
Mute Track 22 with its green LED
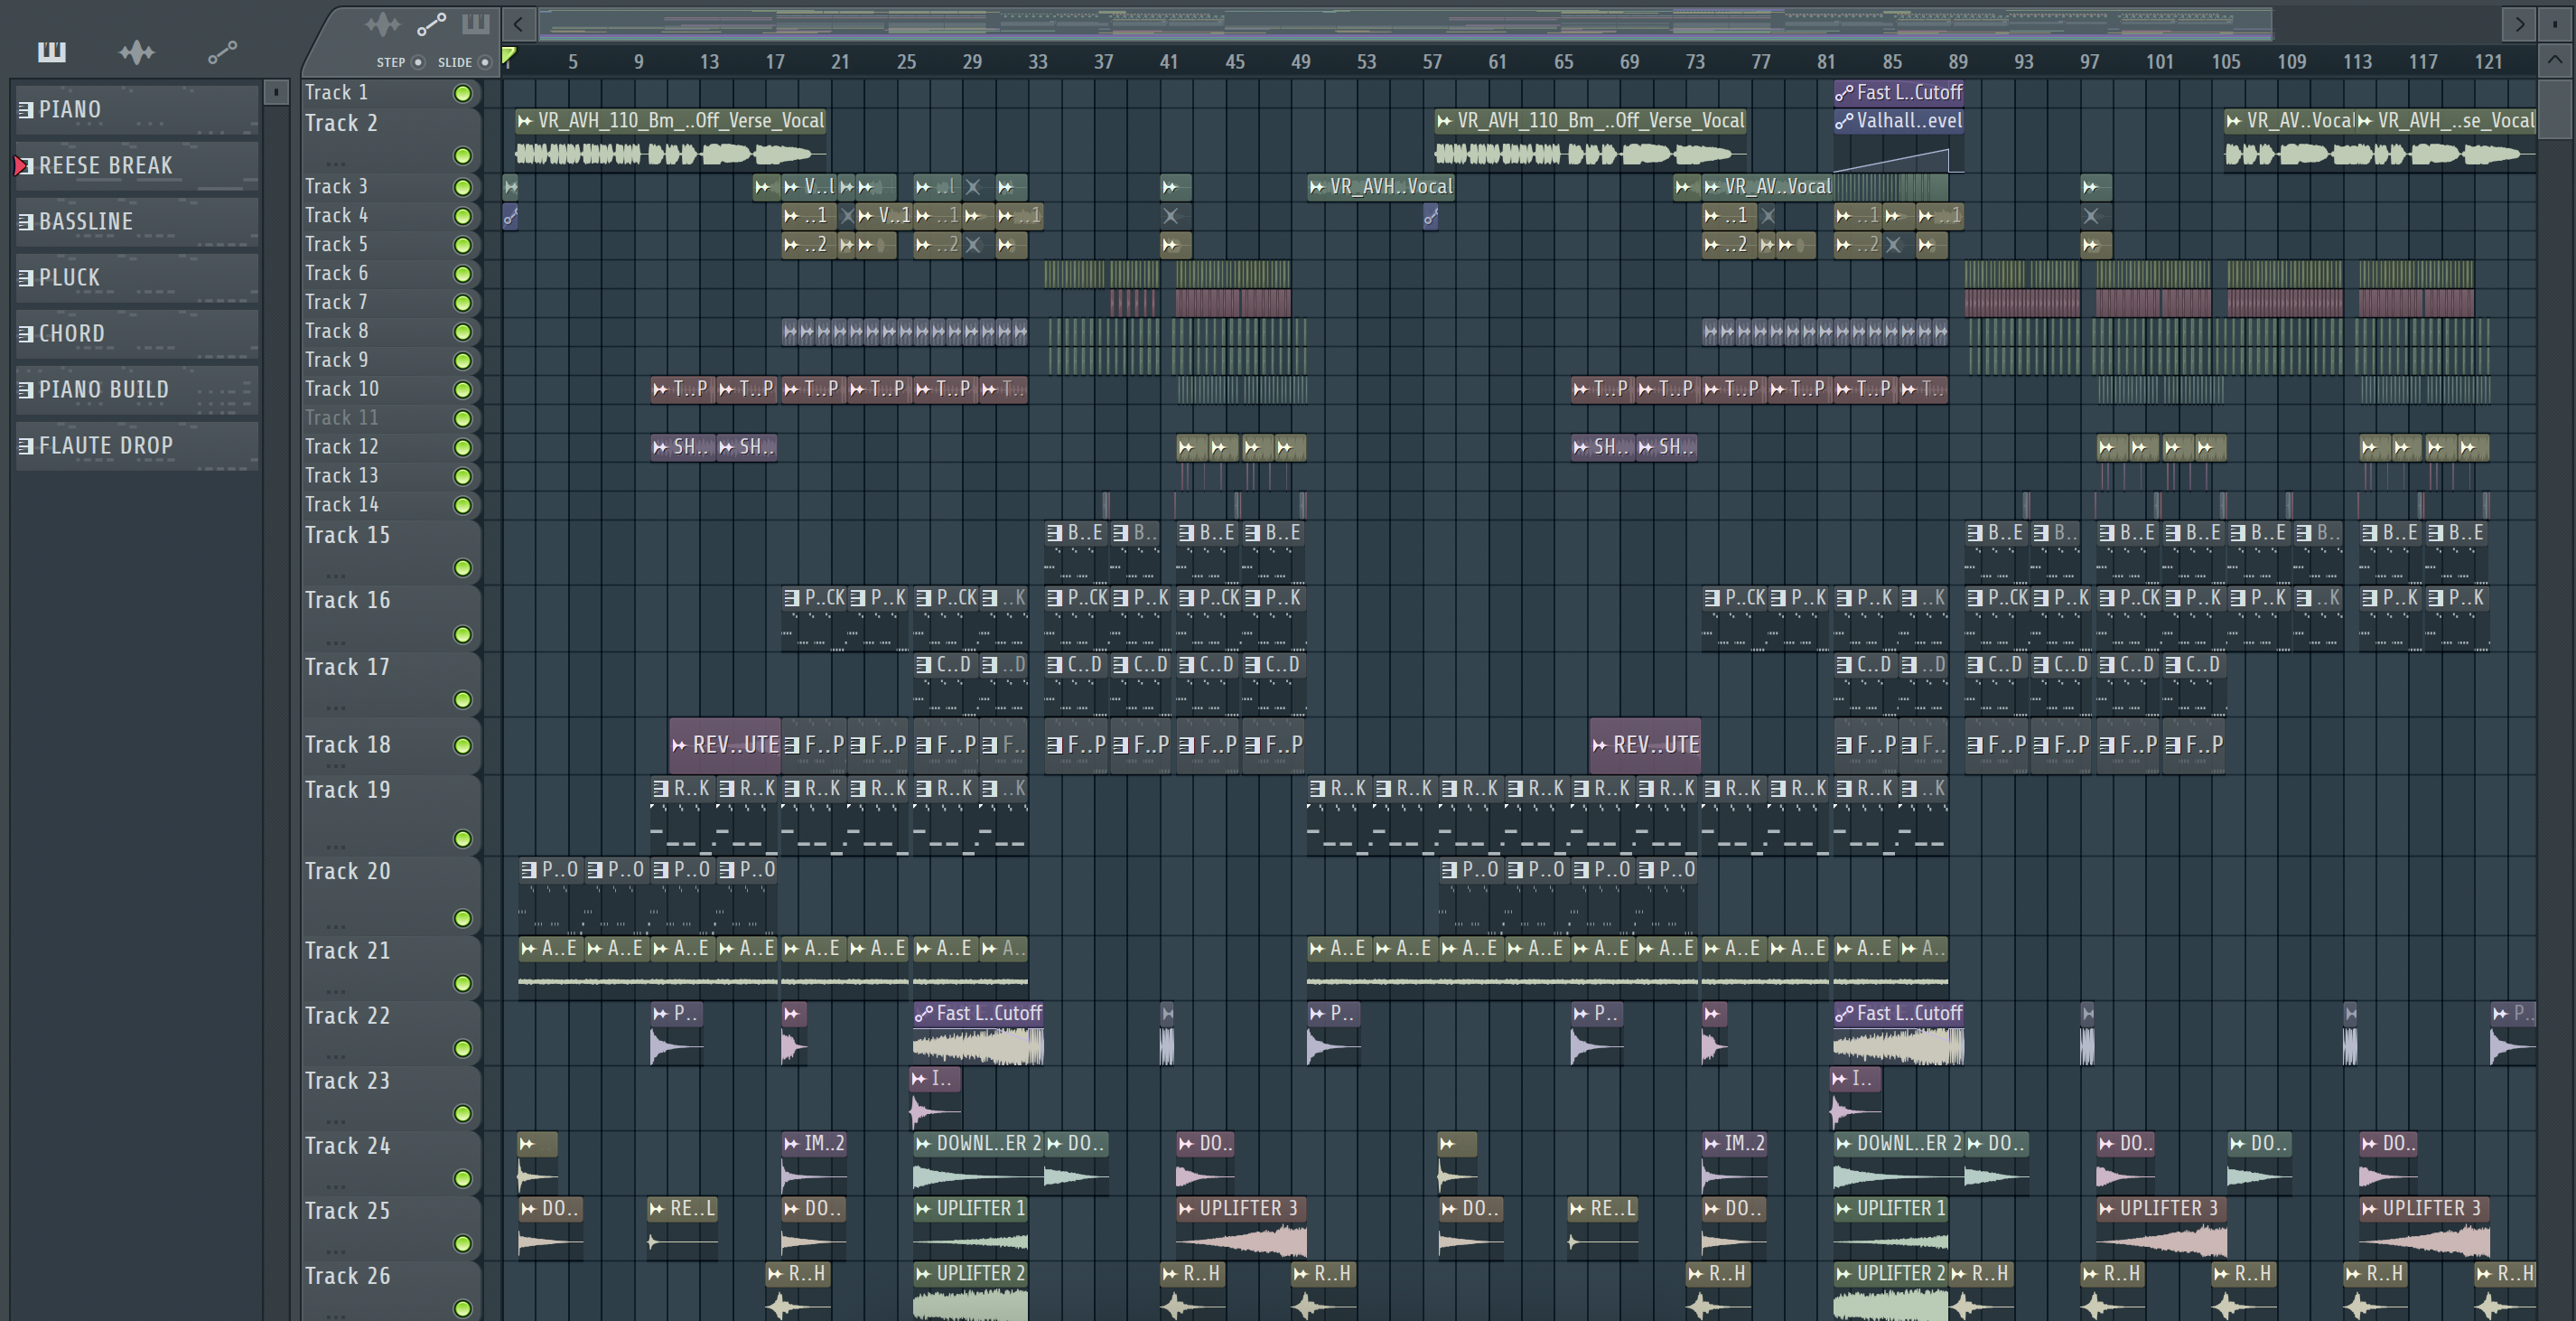coord(462,1048)
